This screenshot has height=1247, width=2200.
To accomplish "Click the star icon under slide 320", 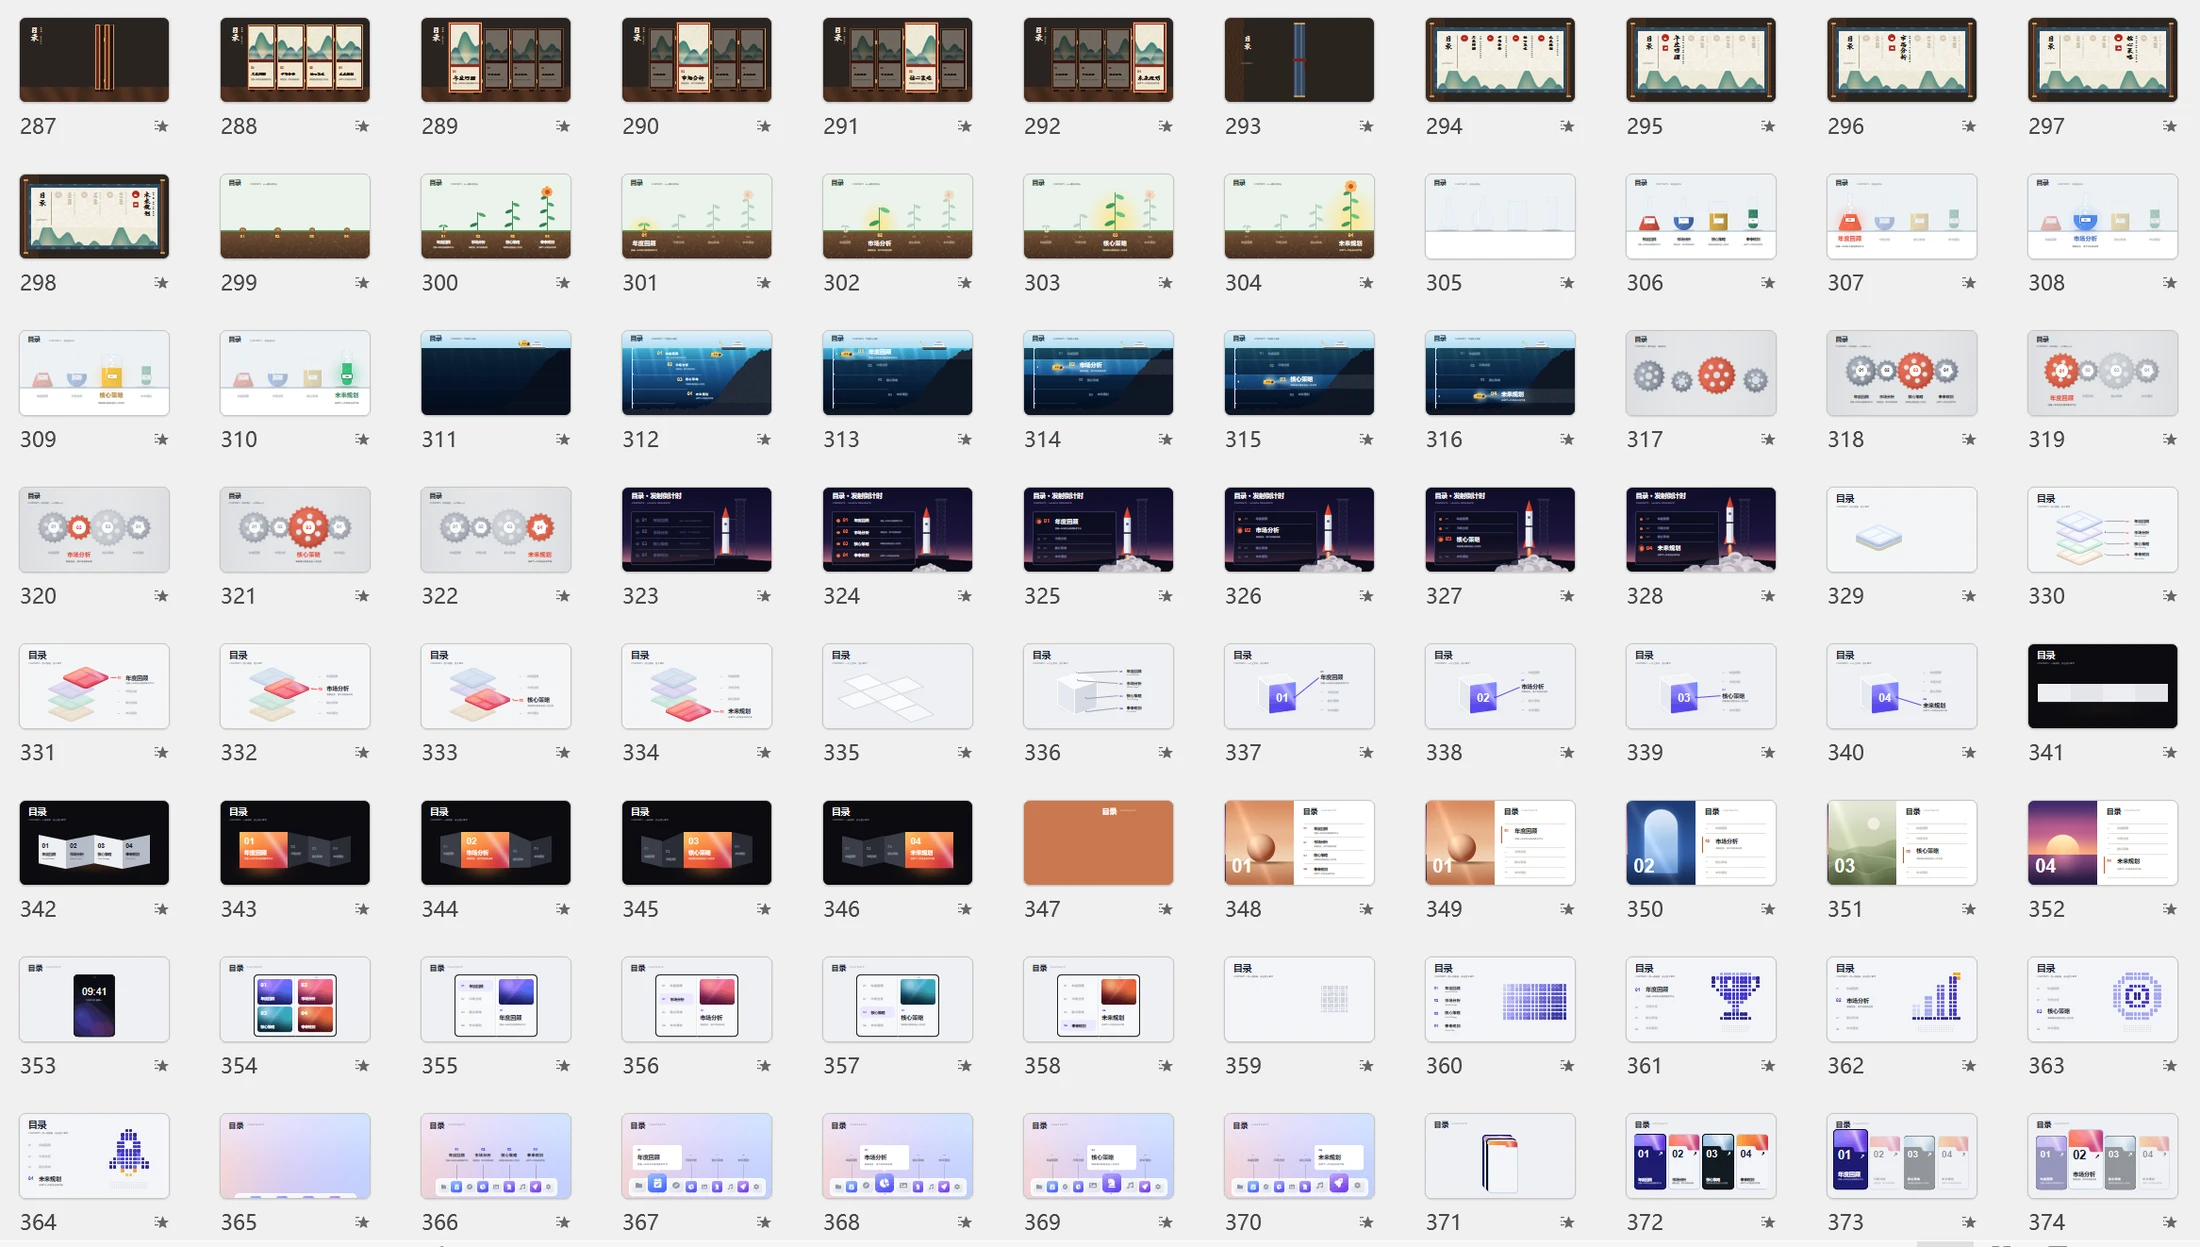I will click(161, 596).
